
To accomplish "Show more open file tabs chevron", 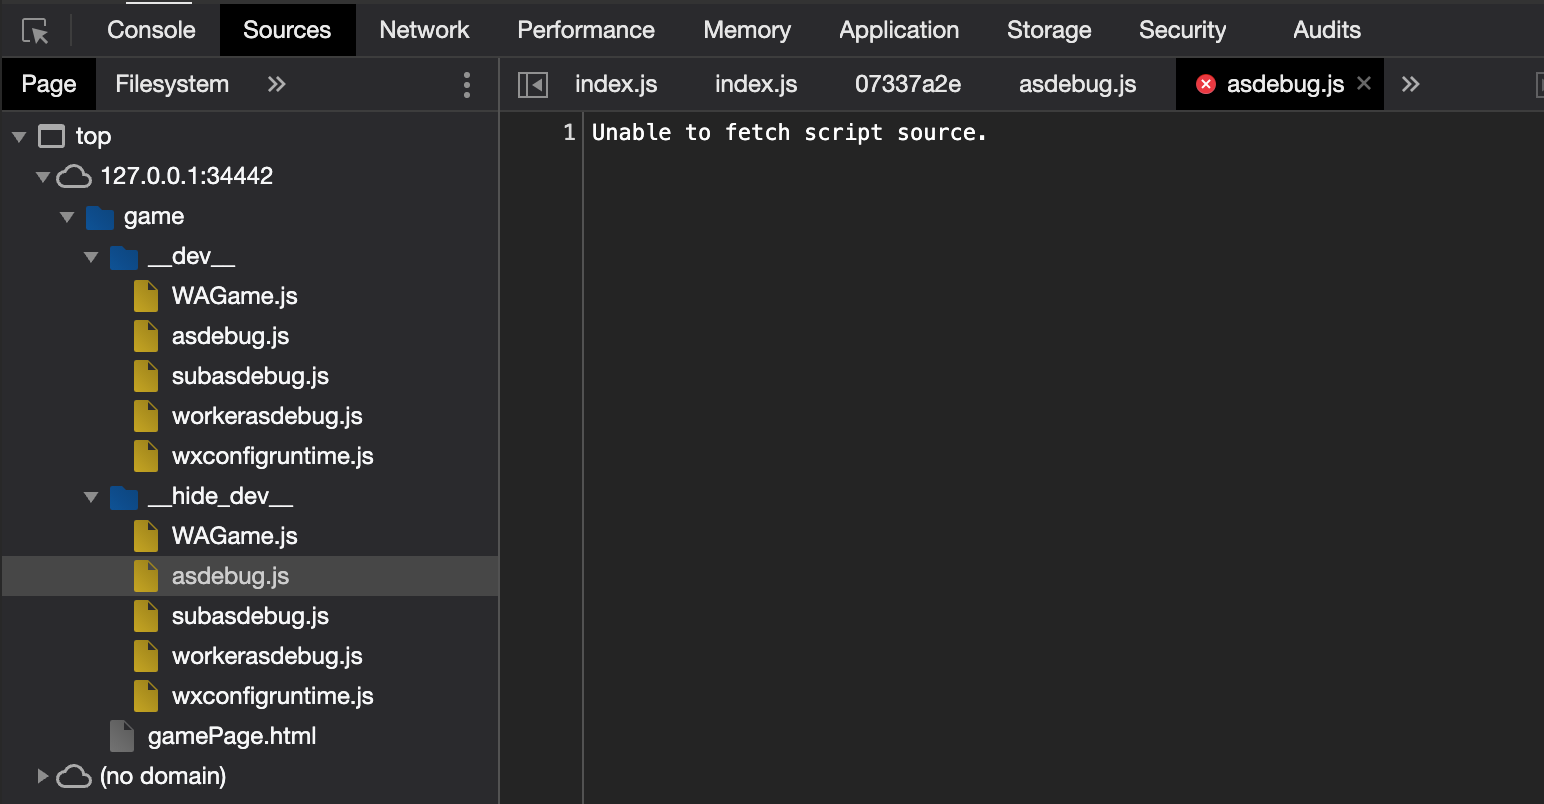I will [1410, 85].
